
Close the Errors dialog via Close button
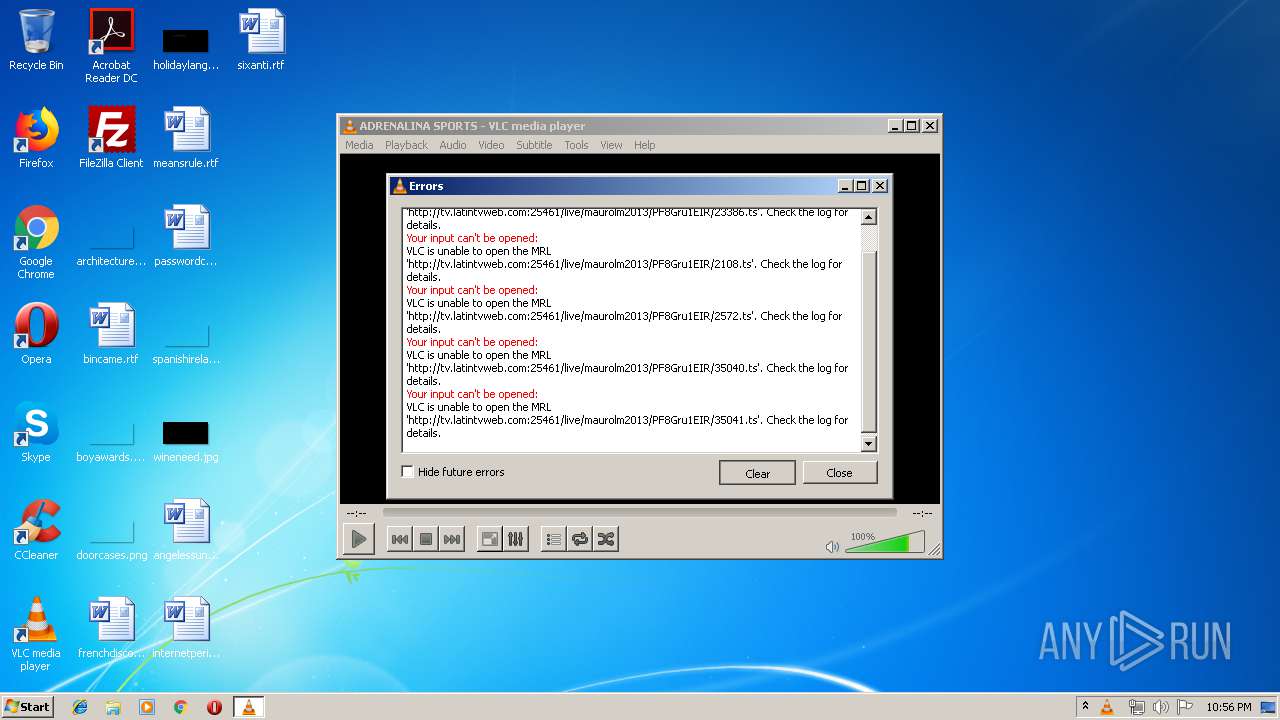point(839,473)
